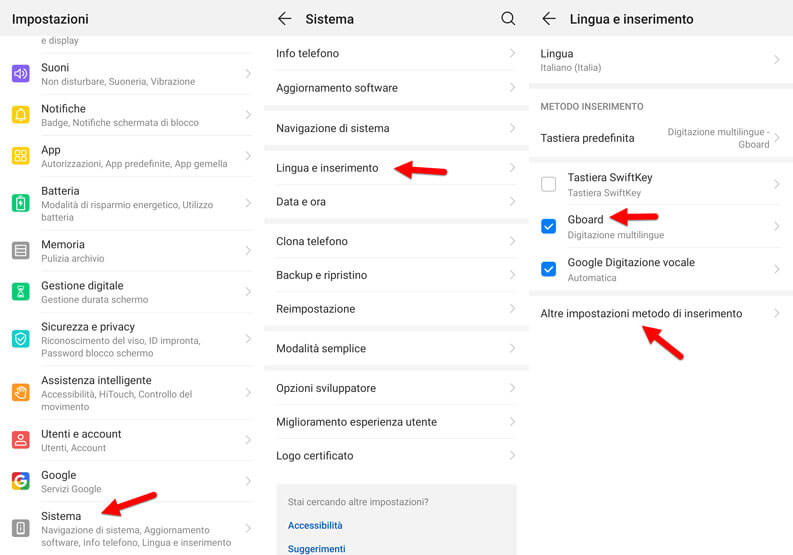The image size is (793, 555).
Task: Open the Accessibilità link
Action: point(315,525)
